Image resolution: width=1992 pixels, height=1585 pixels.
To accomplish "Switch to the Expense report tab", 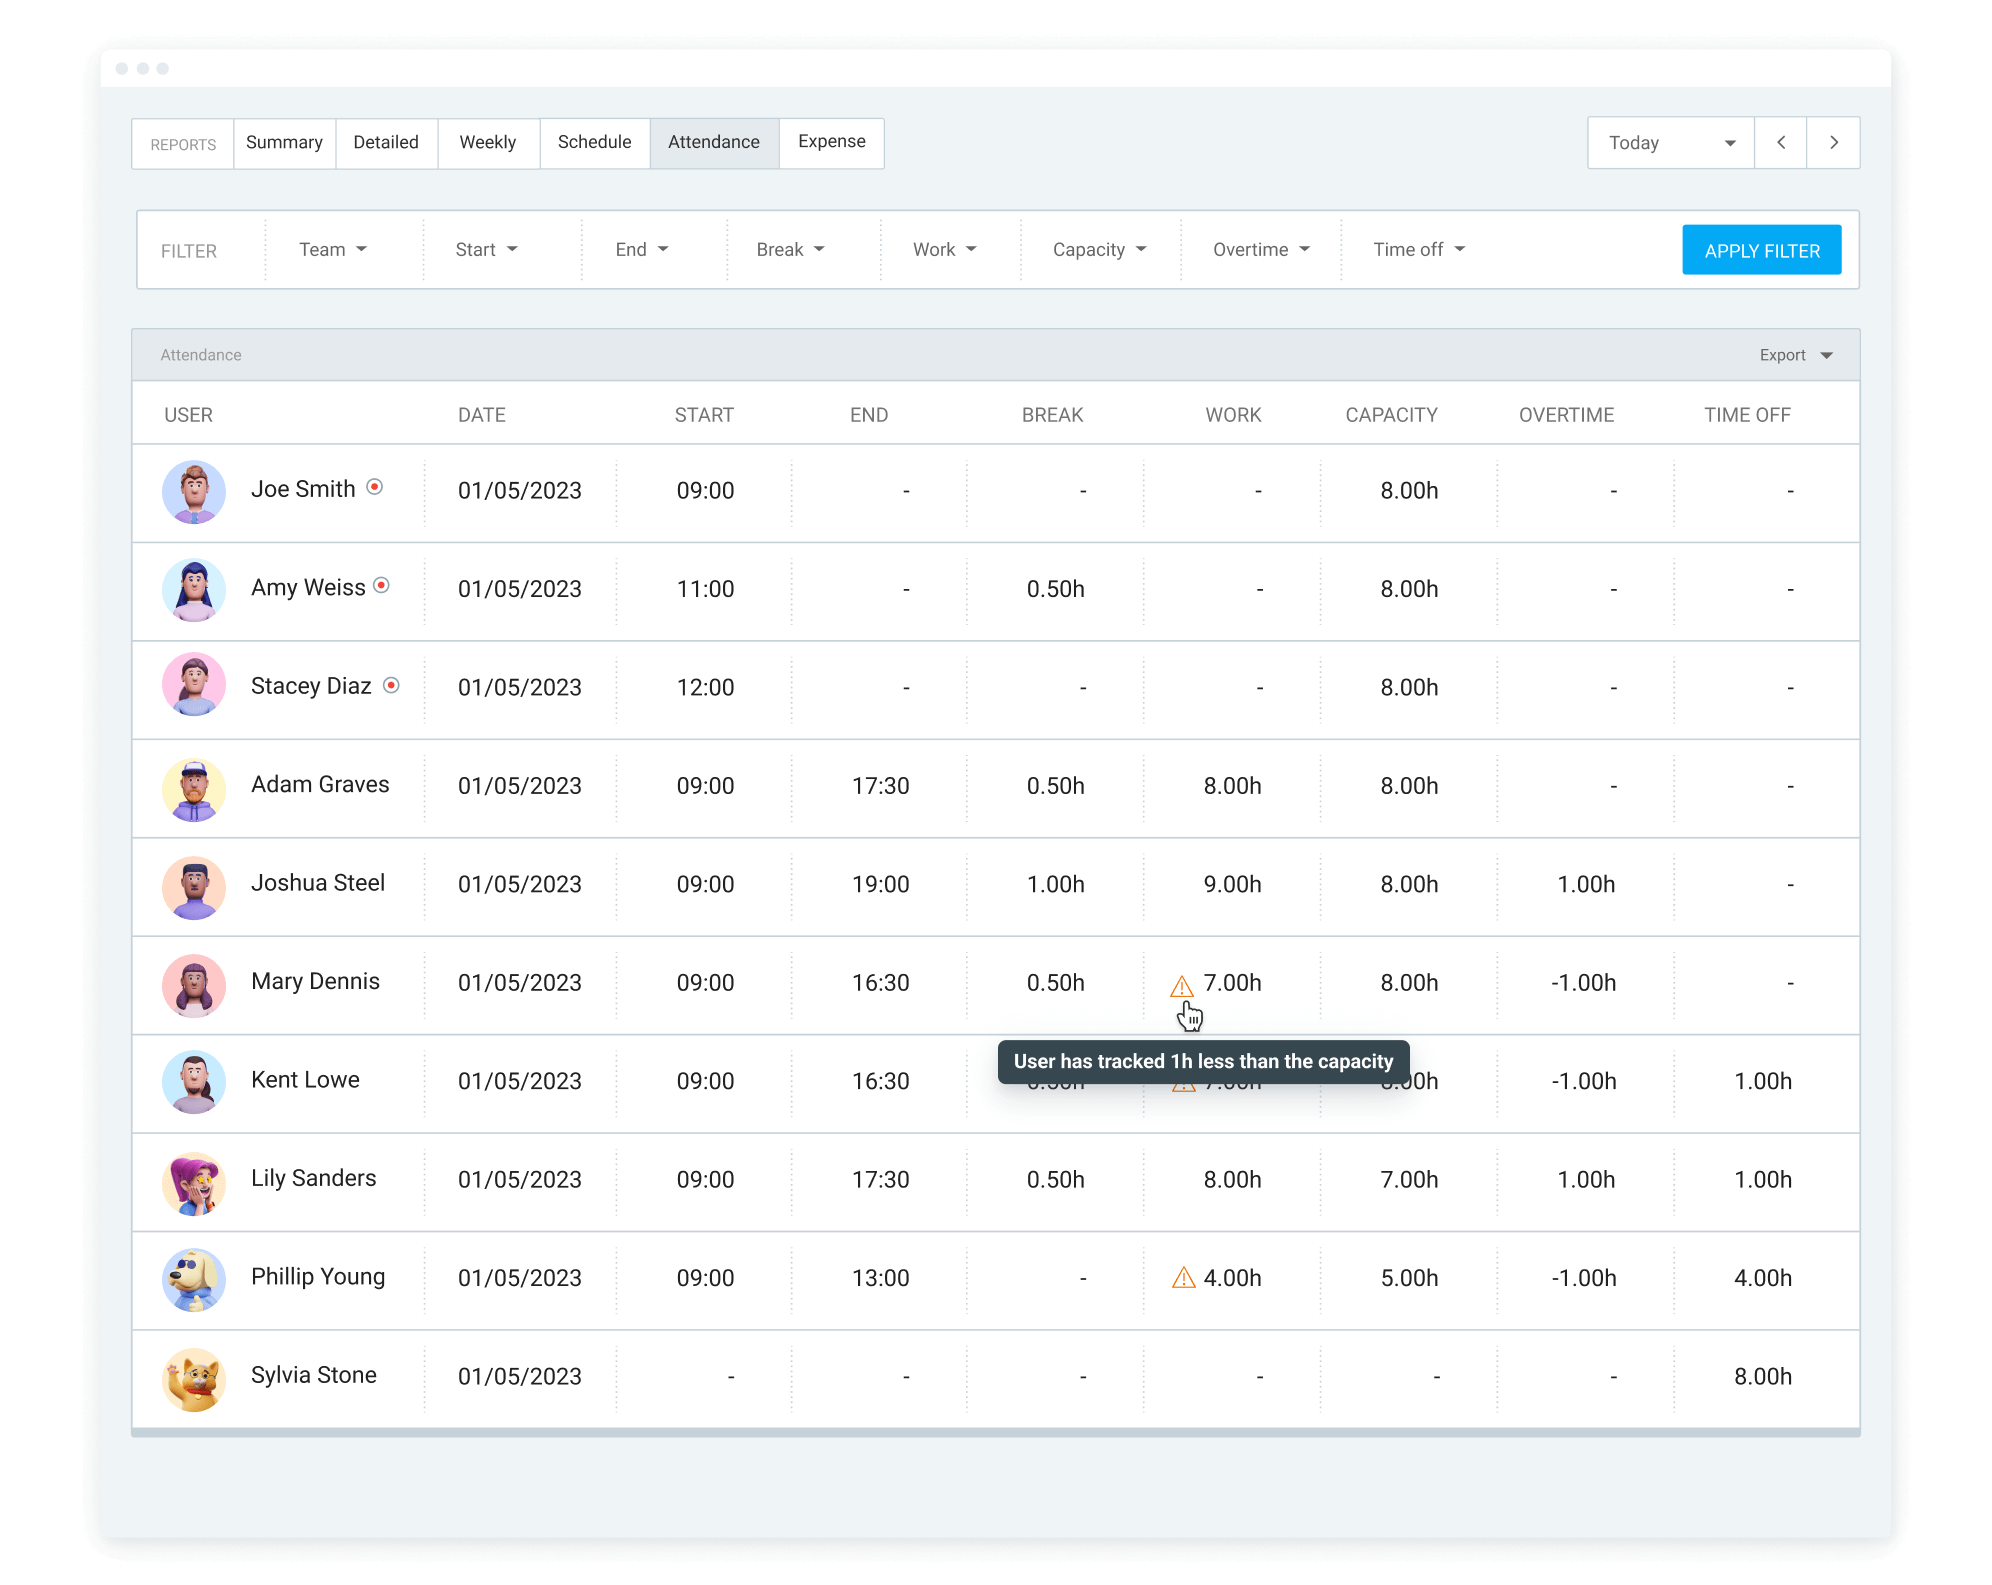I will (831, 142).
